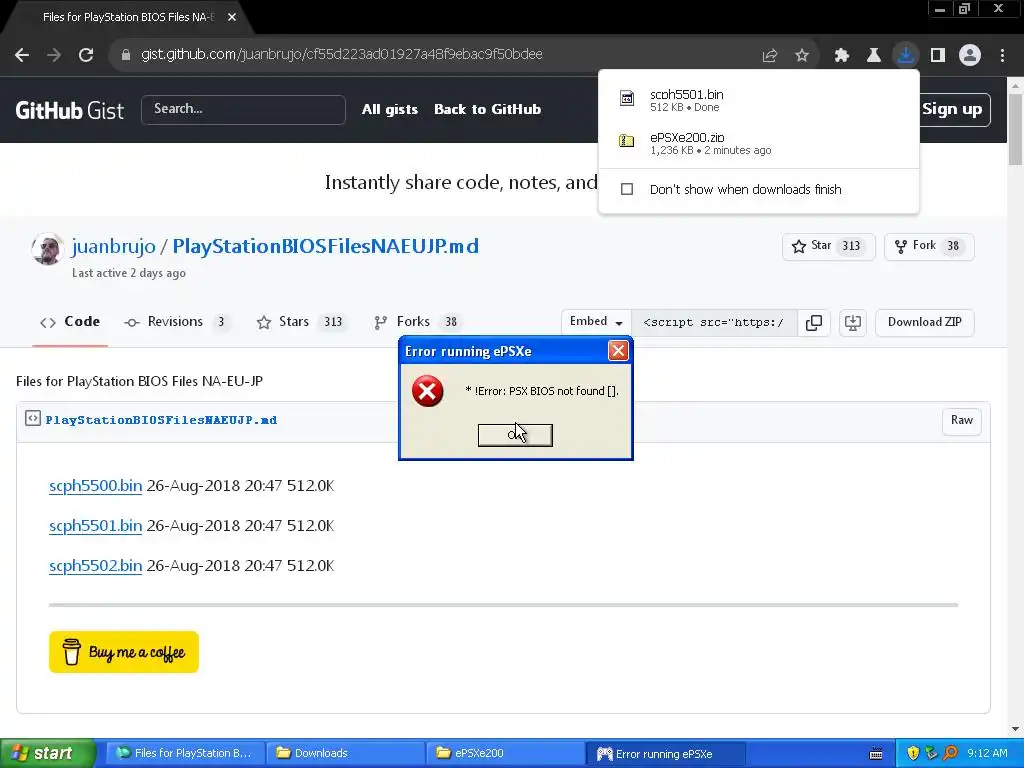Viewport: 1024px width, 768px height.
Task: Click the PlayStationBIOSFilesNAEUJP.md title link
Action: point(325,246)
